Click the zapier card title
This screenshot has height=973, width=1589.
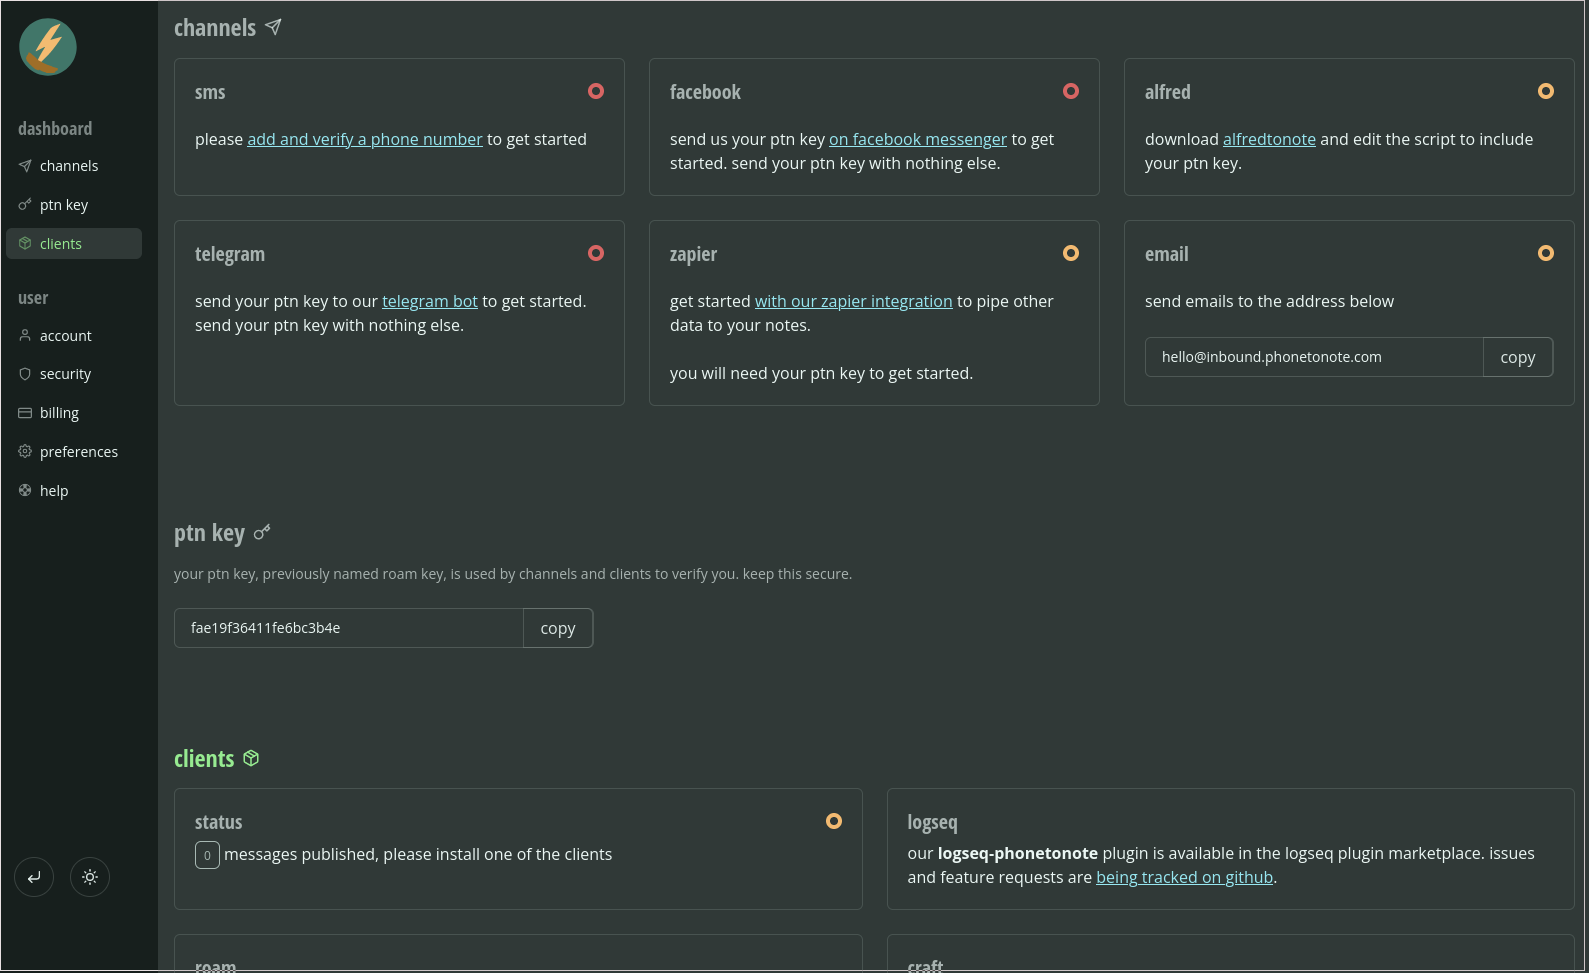[x=693, y=255]
